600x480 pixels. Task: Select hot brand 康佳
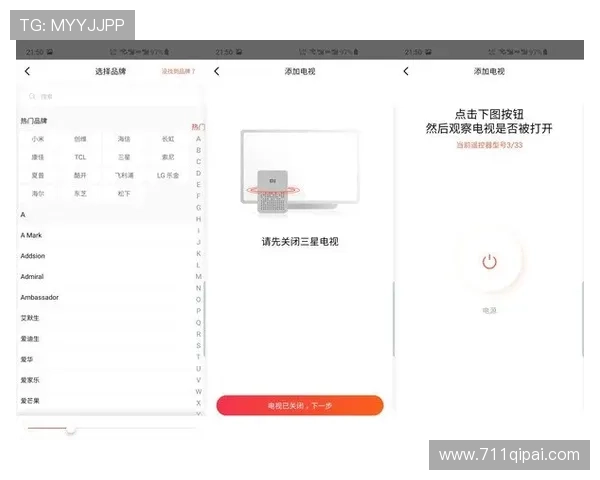(38, 157)
